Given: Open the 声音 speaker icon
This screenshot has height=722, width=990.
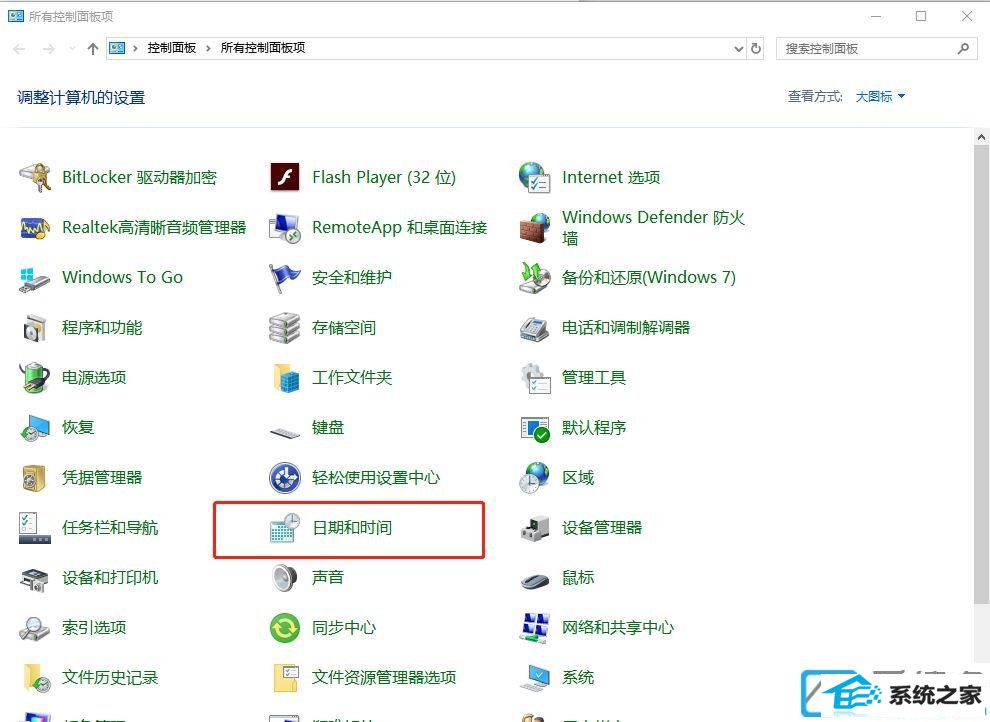Looking at the screenshot, I should pos(285,577).
